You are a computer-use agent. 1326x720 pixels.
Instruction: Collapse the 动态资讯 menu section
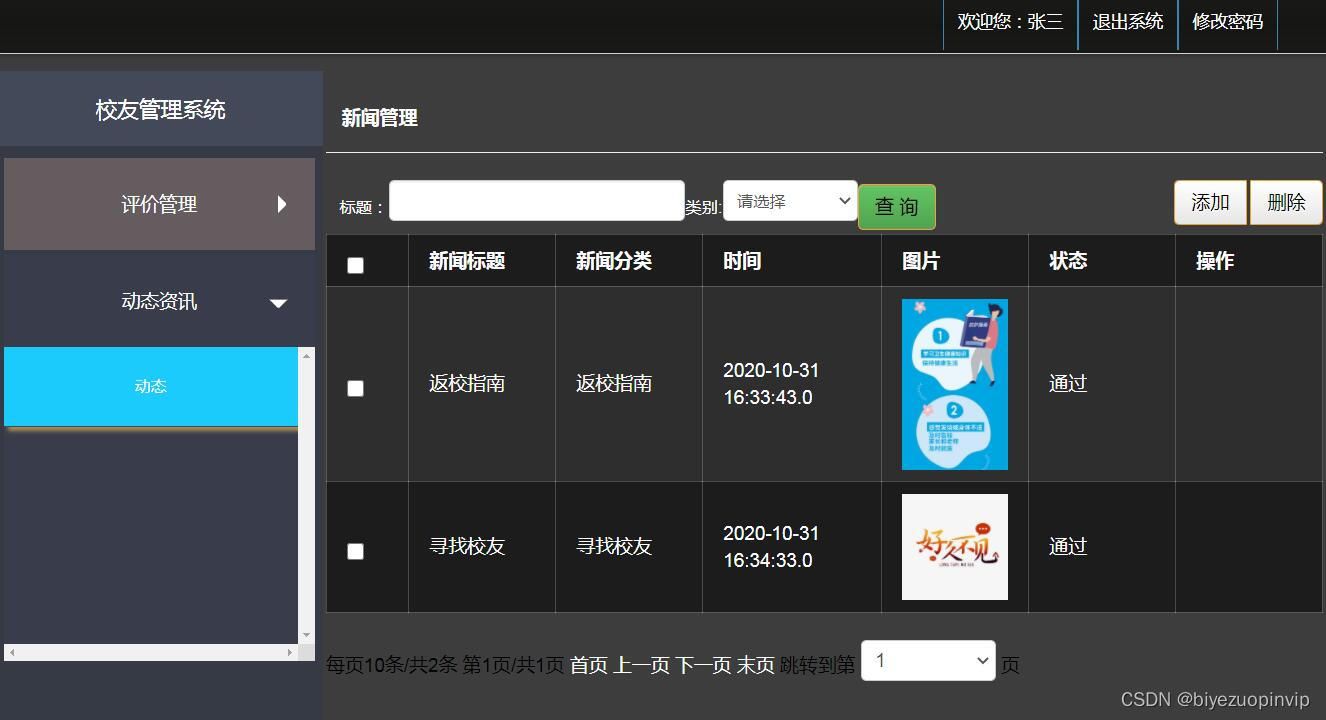[x=160, y=300]
